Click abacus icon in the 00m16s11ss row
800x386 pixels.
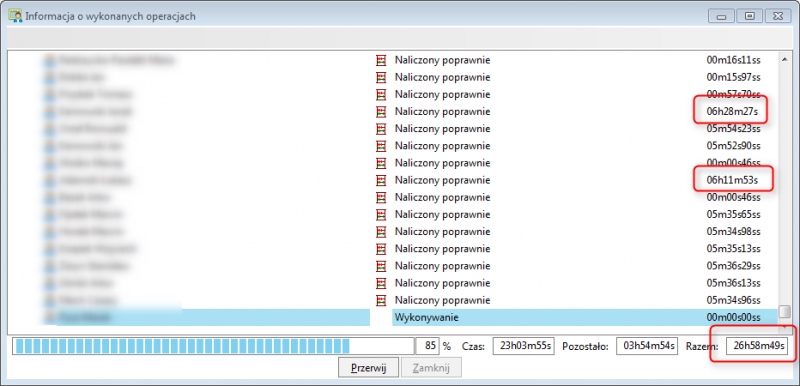381,60
